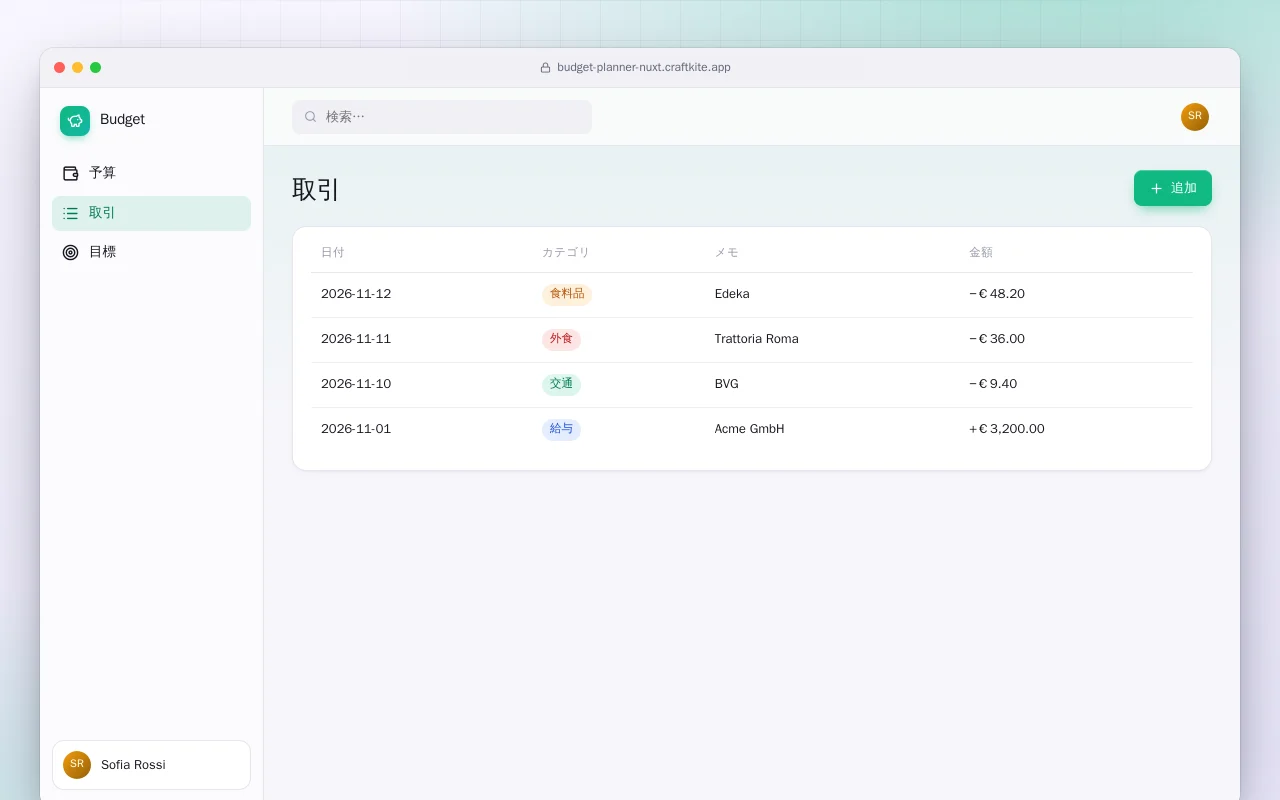The width and height of the screenshot is (1280, 800).
Task: Click the SR avatar beside Sofia Rossi
Action: (x=77, y=765)
